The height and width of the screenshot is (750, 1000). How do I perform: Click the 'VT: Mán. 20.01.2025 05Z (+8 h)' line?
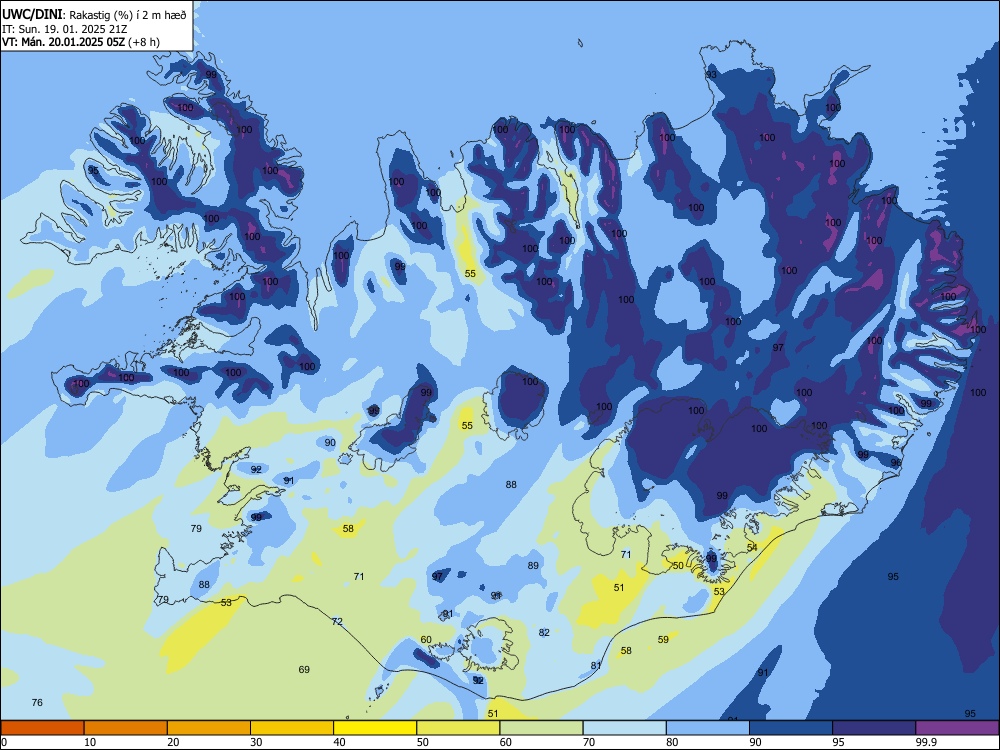click(81, 42)
